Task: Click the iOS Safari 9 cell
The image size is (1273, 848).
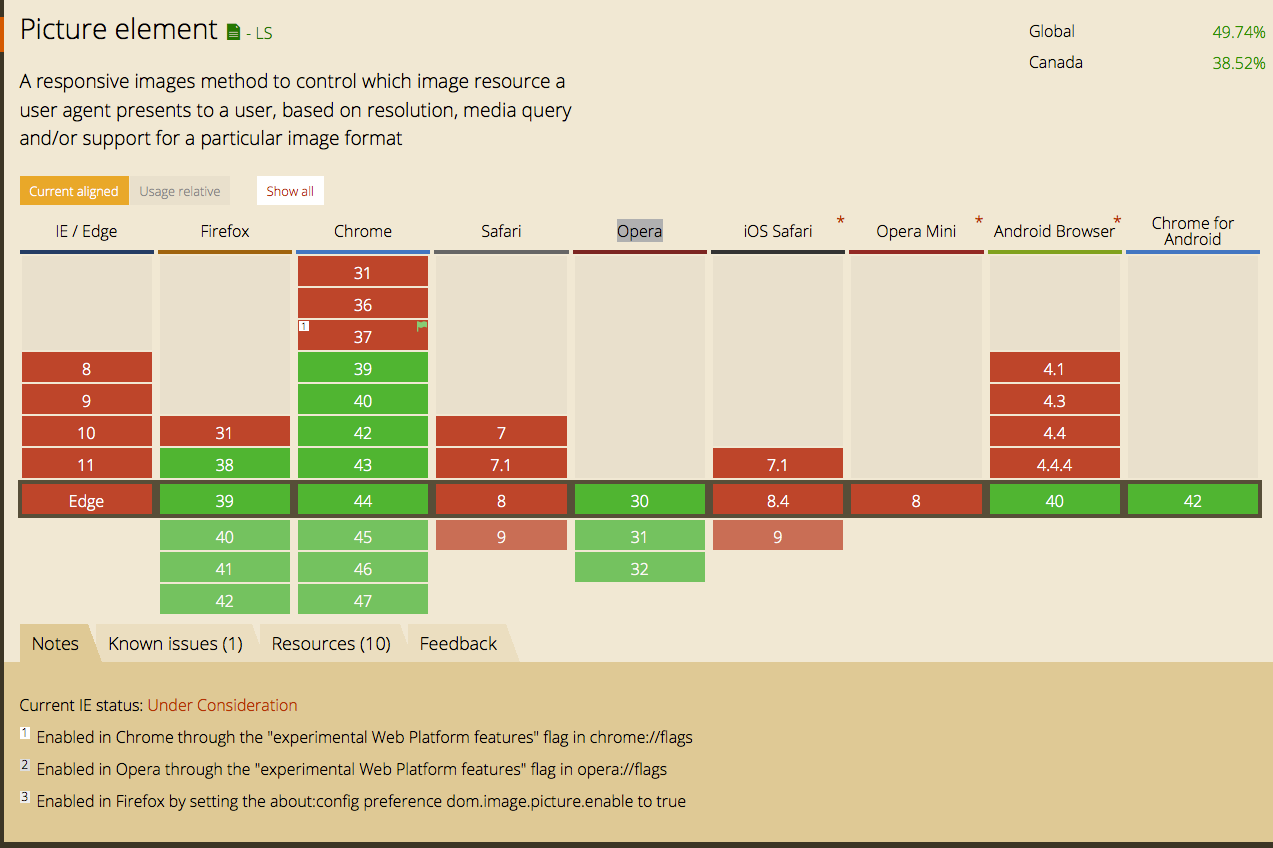Action: point(778,536)
